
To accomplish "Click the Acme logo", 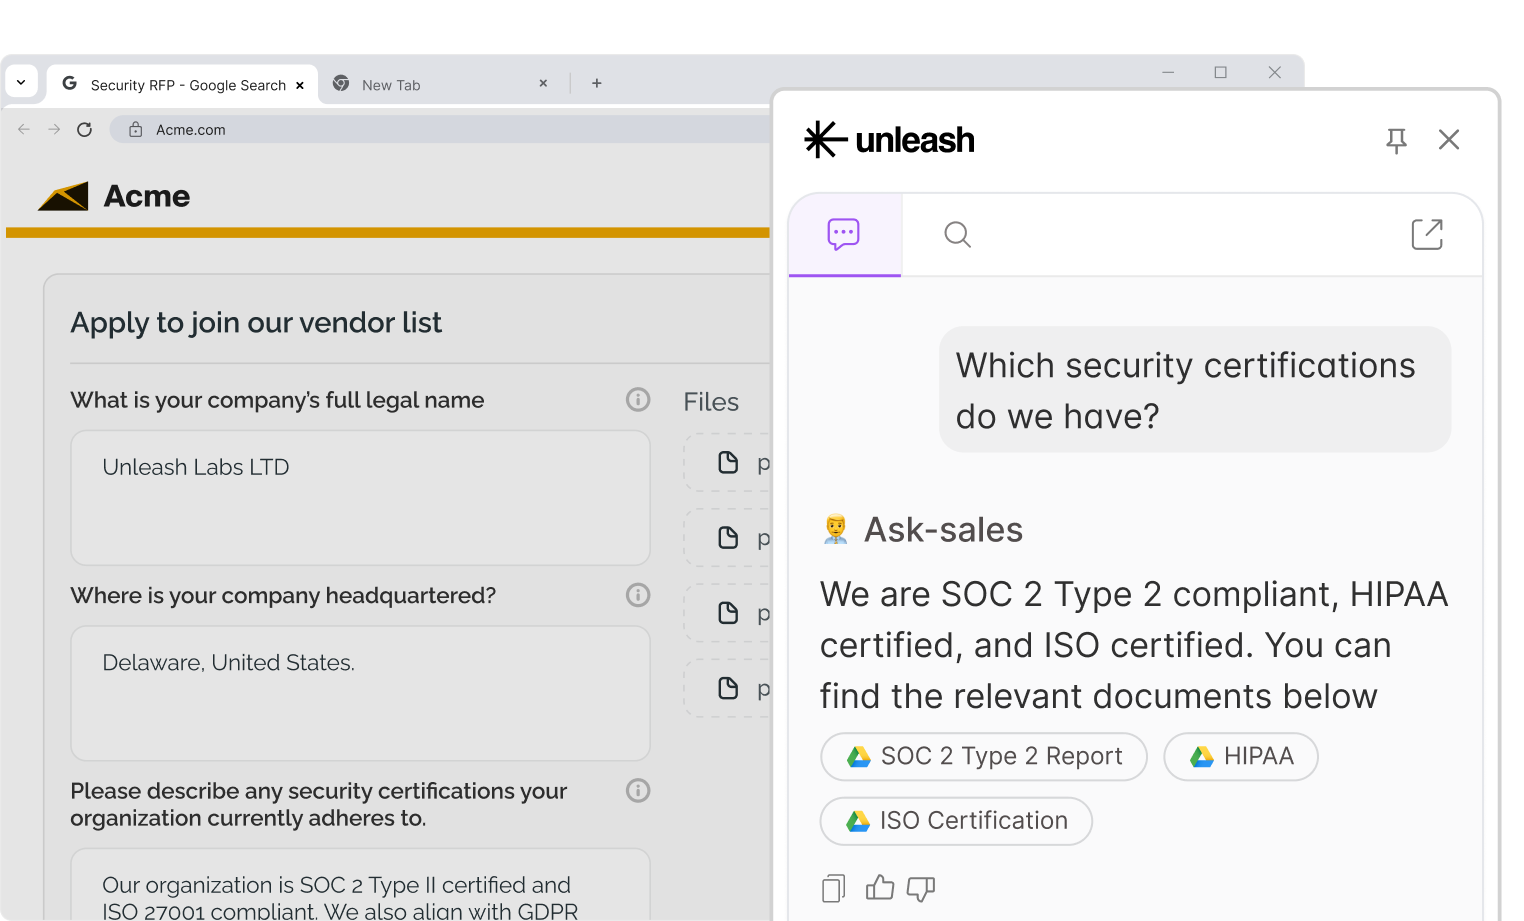I will (x=114, y=196).
